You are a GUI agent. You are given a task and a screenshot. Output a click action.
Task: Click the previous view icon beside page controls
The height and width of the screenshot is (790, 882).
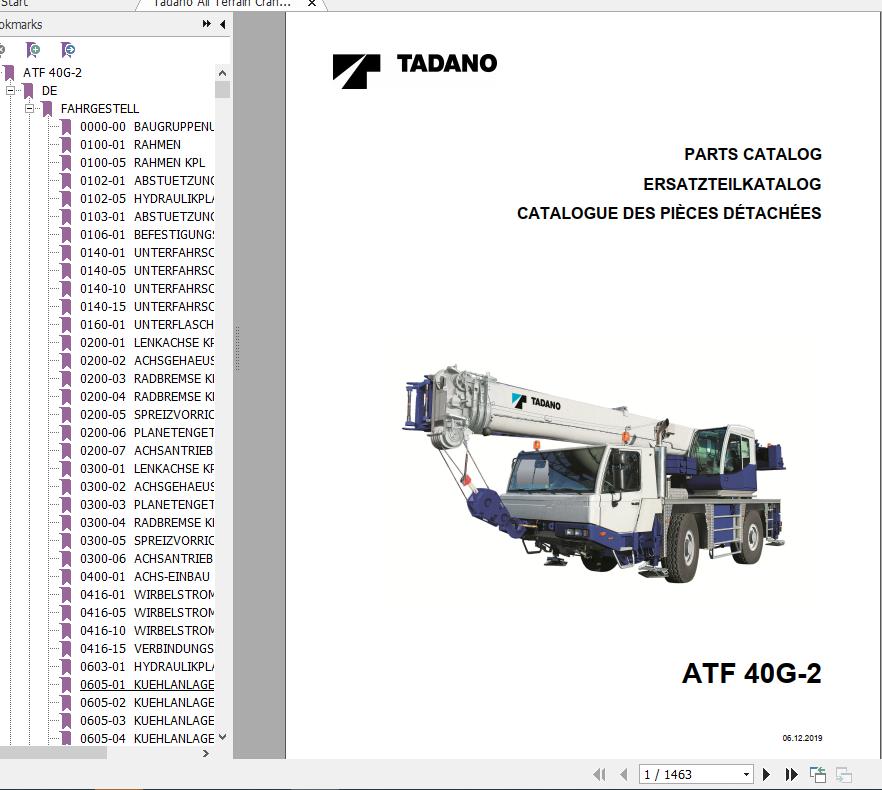pyautogui.click(x=818, y=775)
